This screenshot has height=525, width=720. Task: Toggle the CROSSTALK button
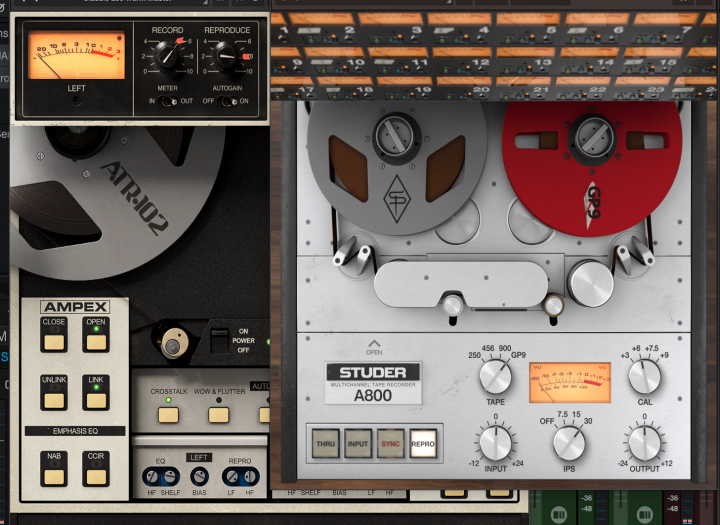pos(169,414)
